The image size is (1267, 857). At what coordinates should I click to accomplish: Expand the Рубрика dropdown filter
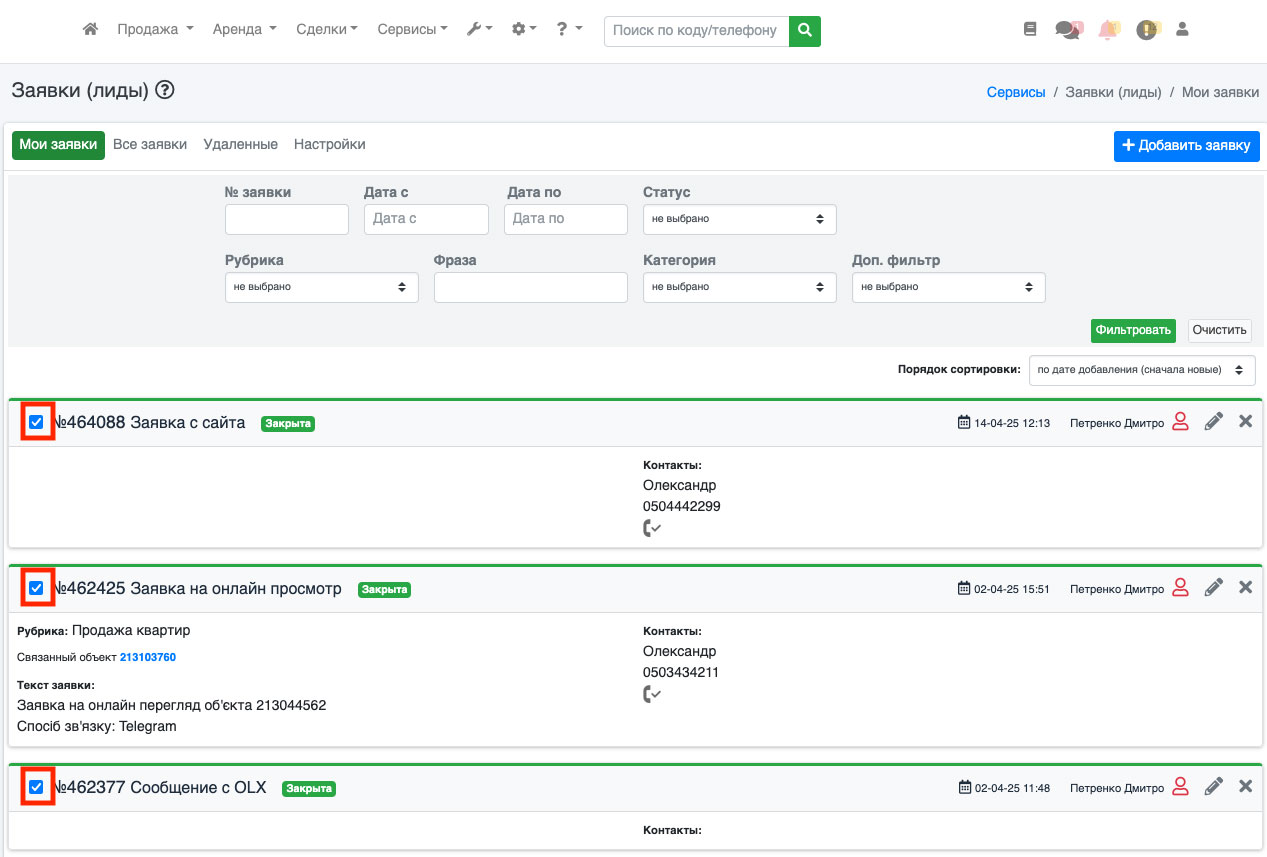[x=321, y=287]
